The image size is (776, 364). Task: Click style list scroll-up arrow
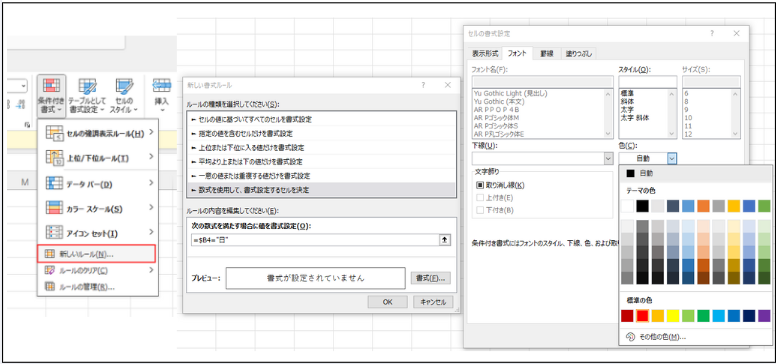pos(672,93)
